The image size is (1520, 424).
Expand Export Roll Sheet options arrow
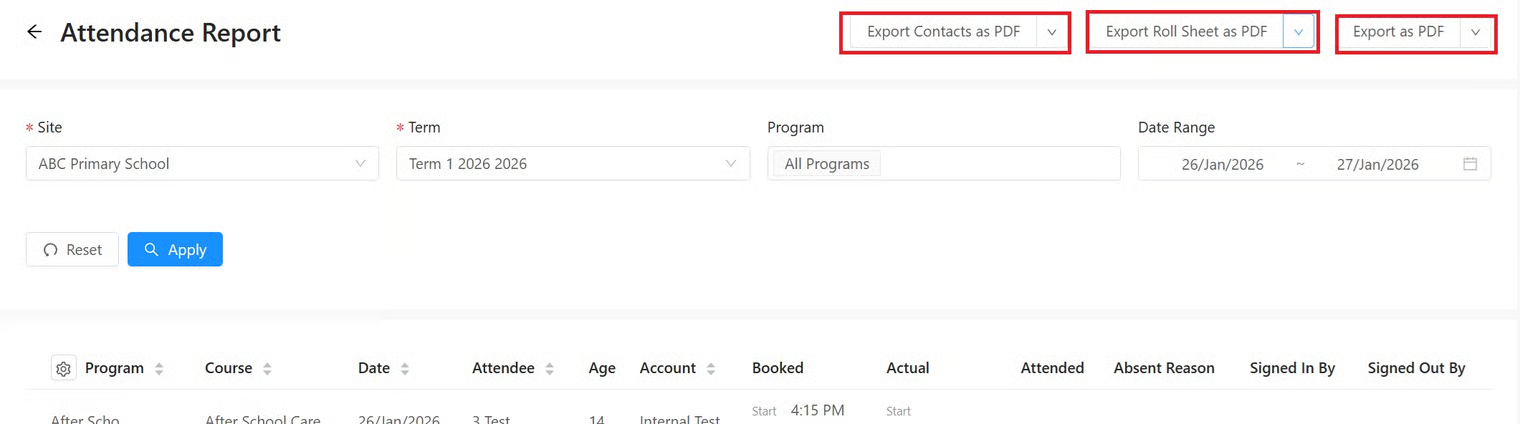pyautogui.click(x=1298, y=32)
